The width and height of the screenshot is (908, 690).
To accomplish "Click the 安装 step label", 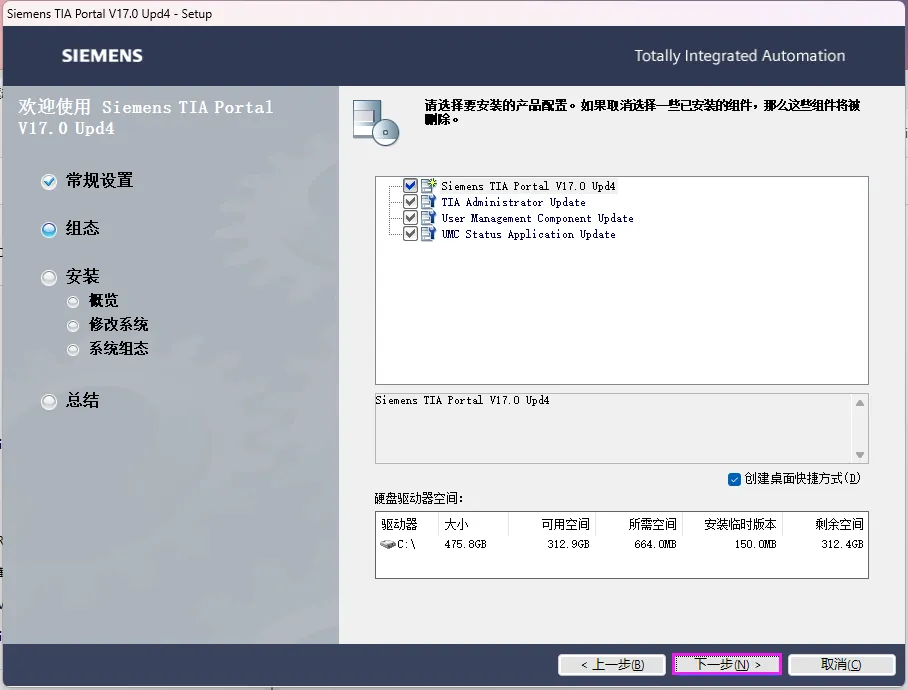I will coord(82,277).
